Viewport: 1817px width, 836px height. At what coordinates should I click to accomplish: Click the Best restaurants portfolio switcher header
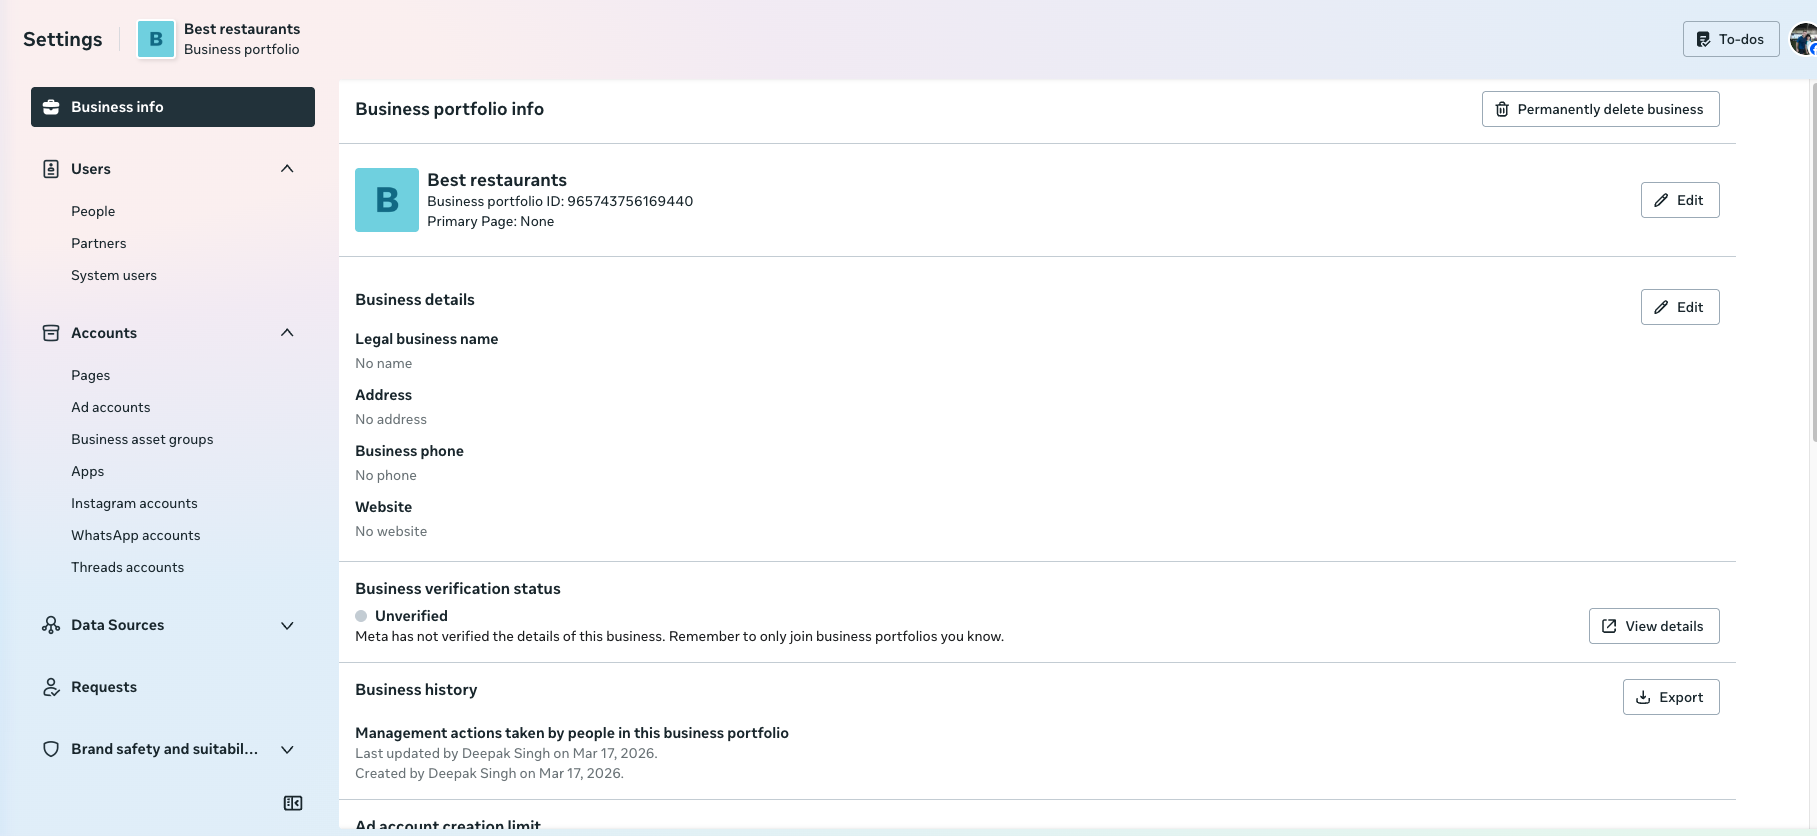[x=219, y=39]
